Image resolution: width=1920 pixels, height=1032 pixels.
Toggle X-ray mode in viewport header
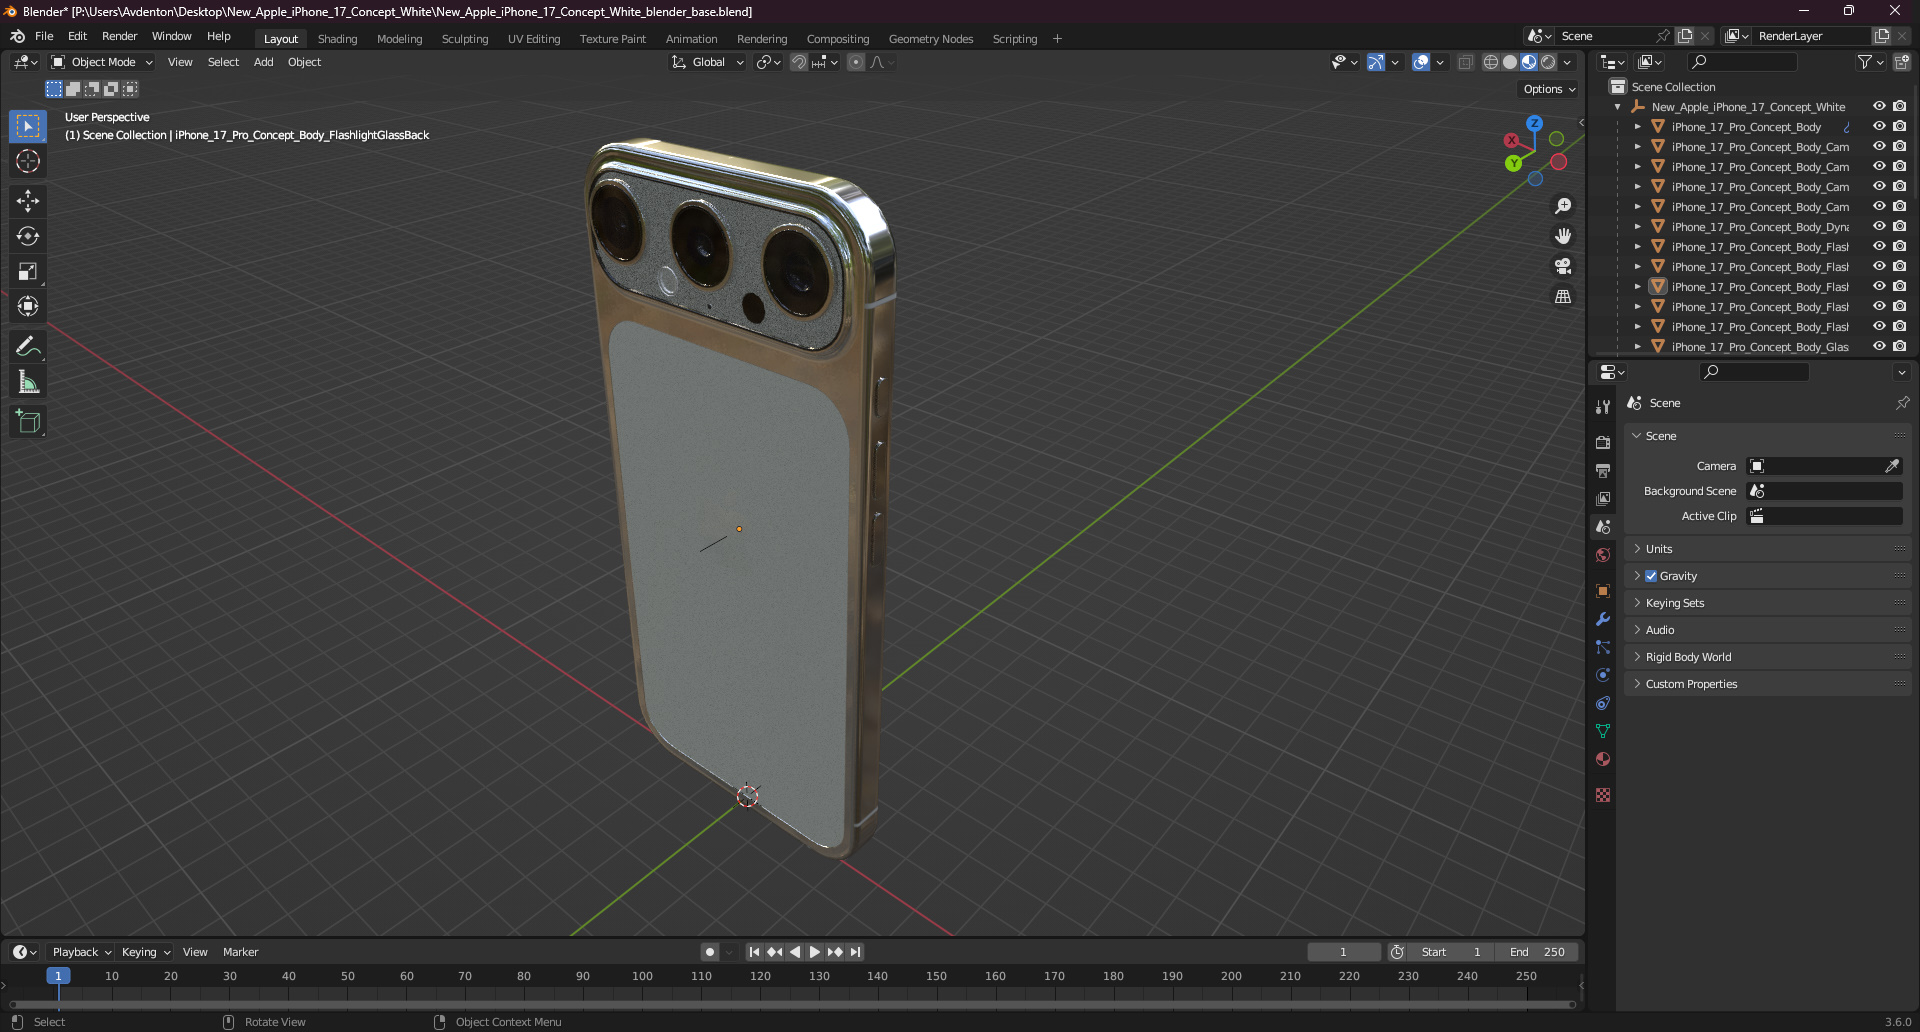tap(1465, 62)
